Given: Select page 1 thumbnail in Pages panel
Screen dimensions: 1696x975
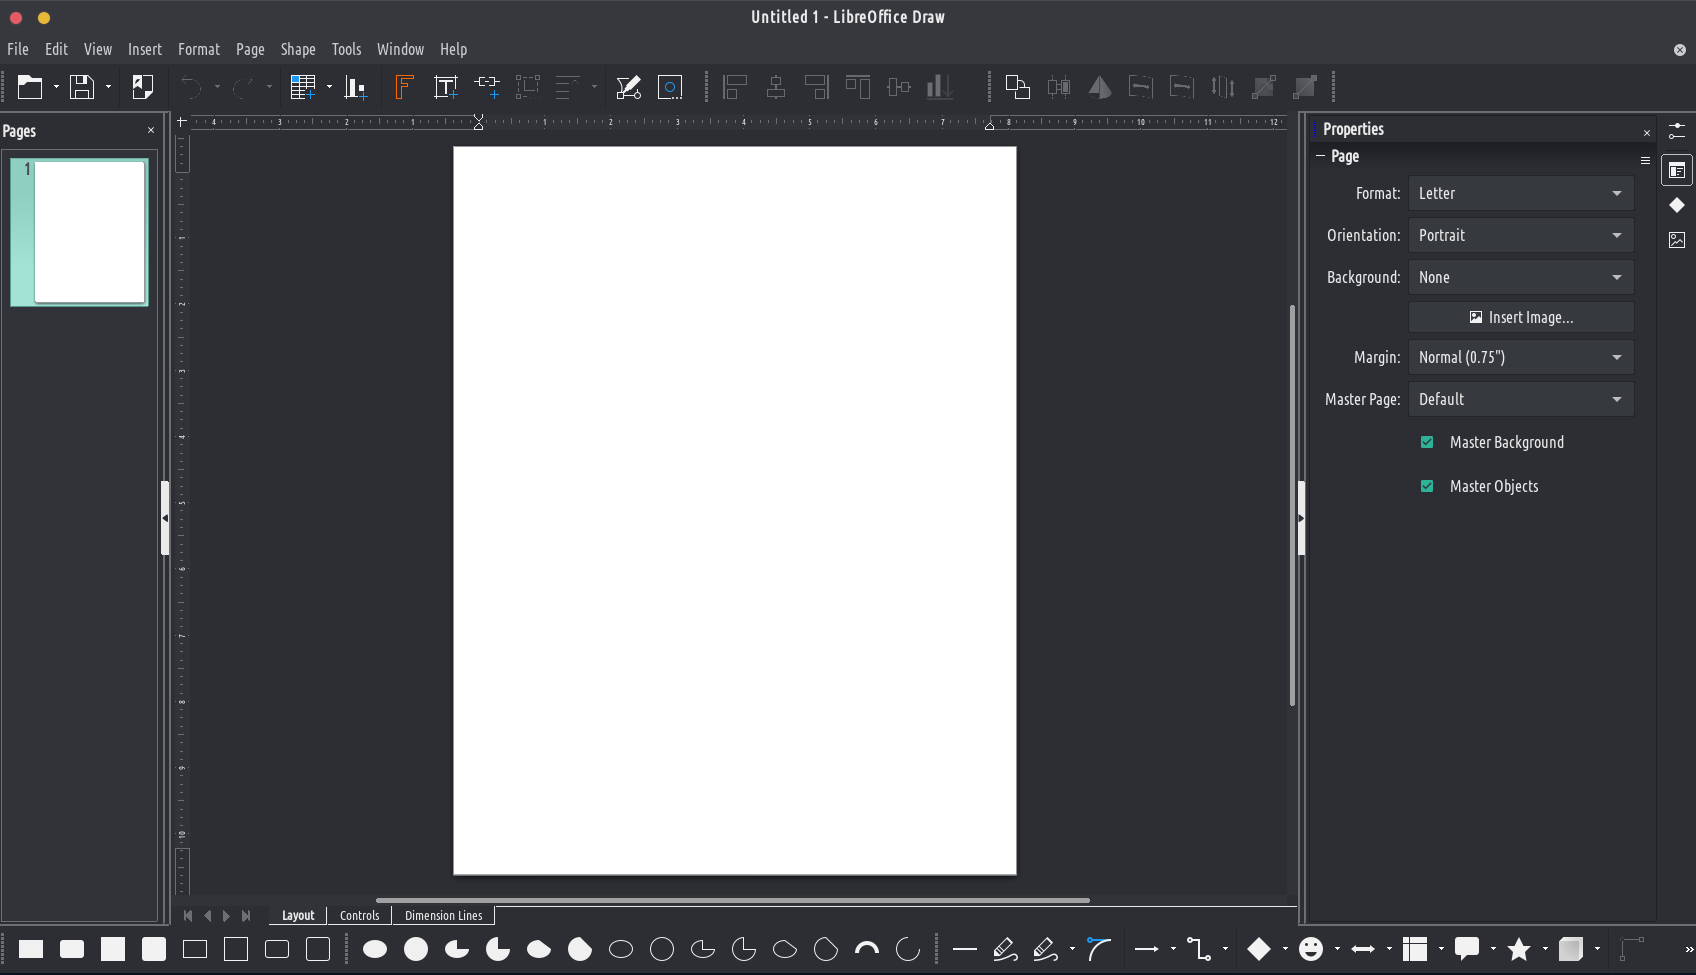Looking at the screenshot, I should 80,232.
